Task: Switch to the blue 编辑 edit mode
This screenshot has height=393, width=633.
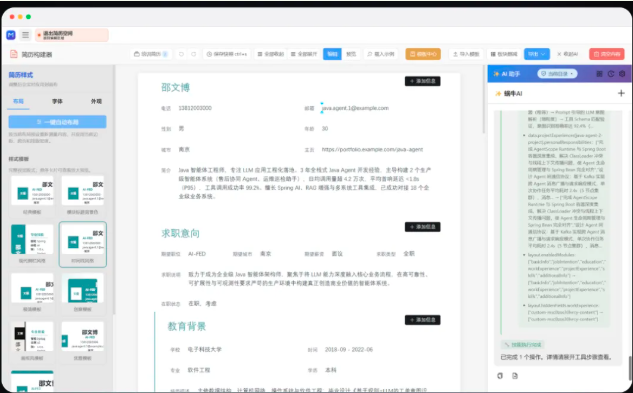Action: click(332, 54)
